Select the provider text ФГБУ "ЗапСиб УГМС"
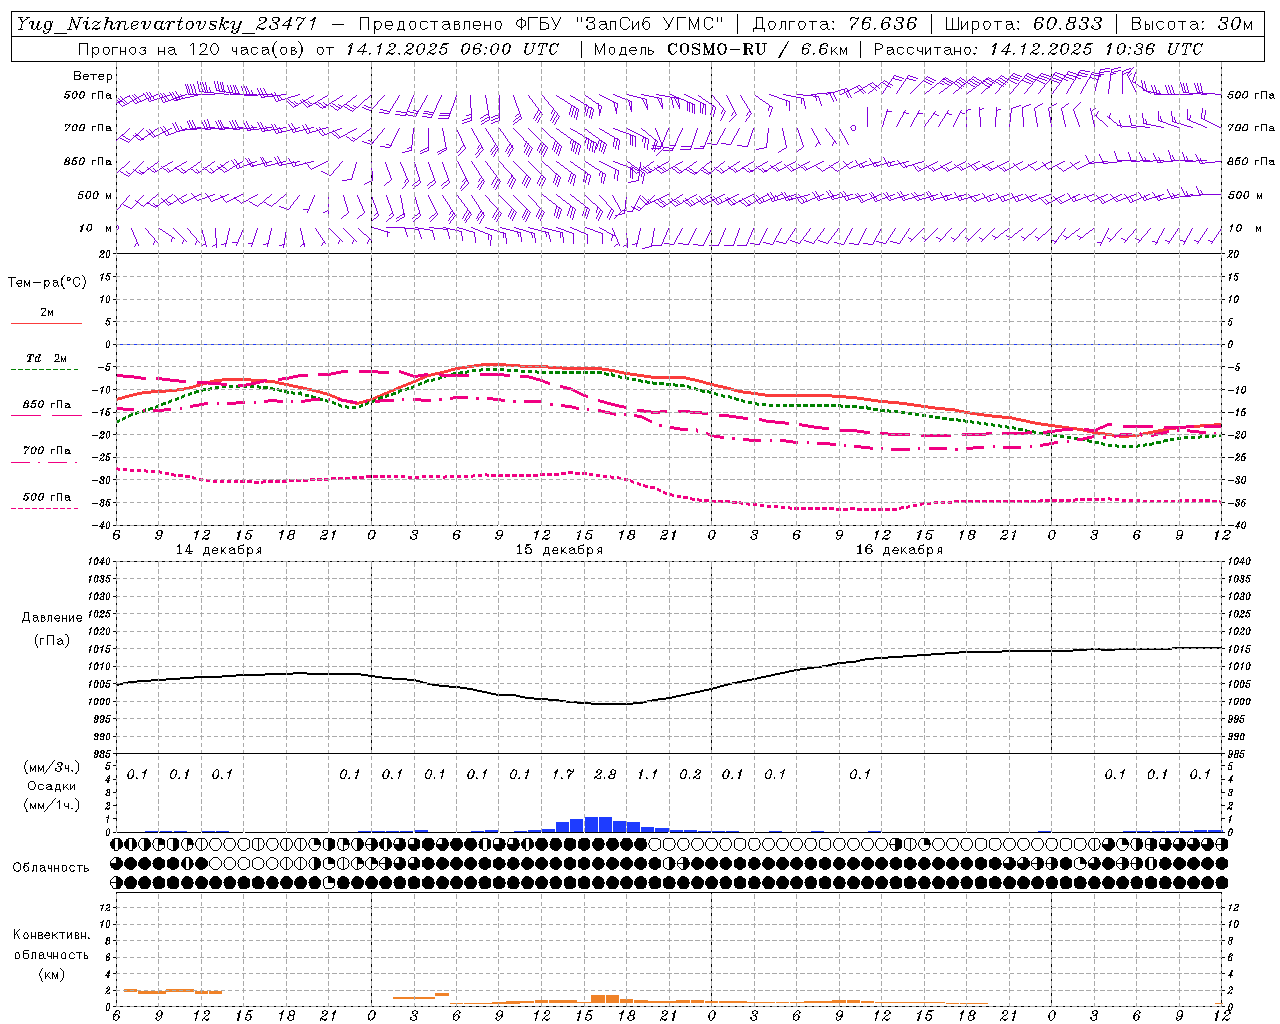Viewport: 1280px width, 1024px height. (617, 24)
